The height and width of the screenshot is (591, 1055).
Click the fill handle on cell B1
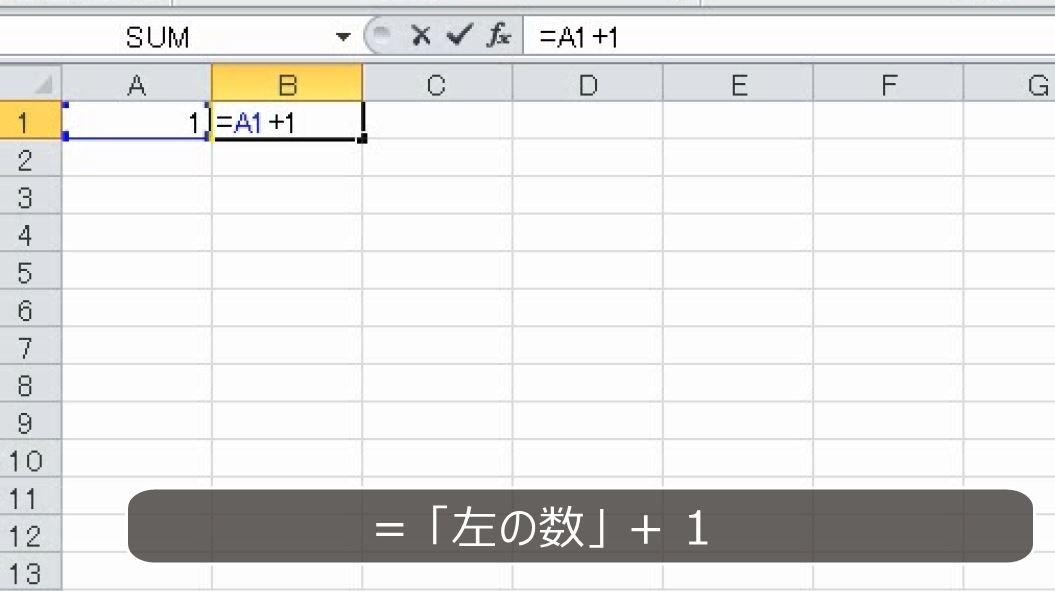click(364, 140)
